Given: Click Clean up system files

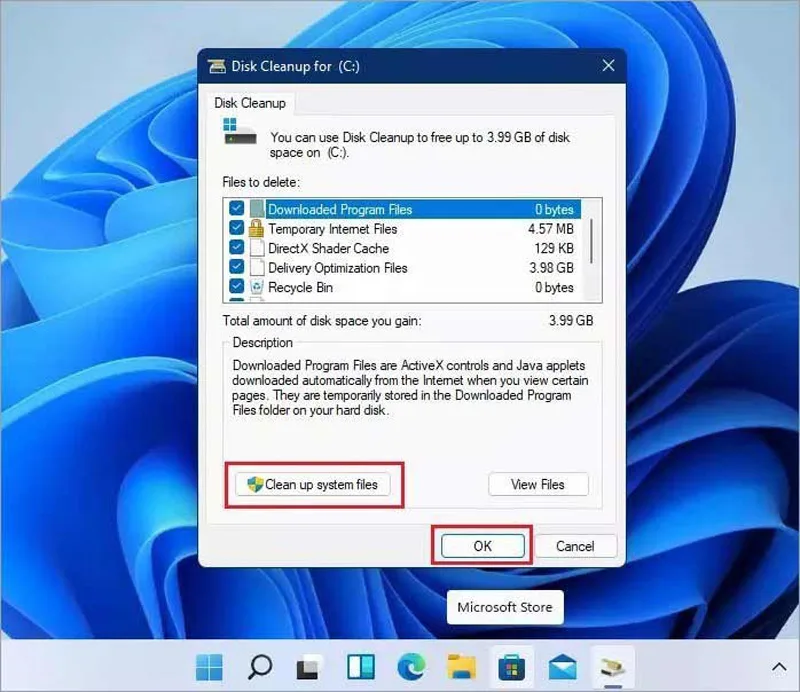Looking at the screenshot, I should [x=313, y=484].
